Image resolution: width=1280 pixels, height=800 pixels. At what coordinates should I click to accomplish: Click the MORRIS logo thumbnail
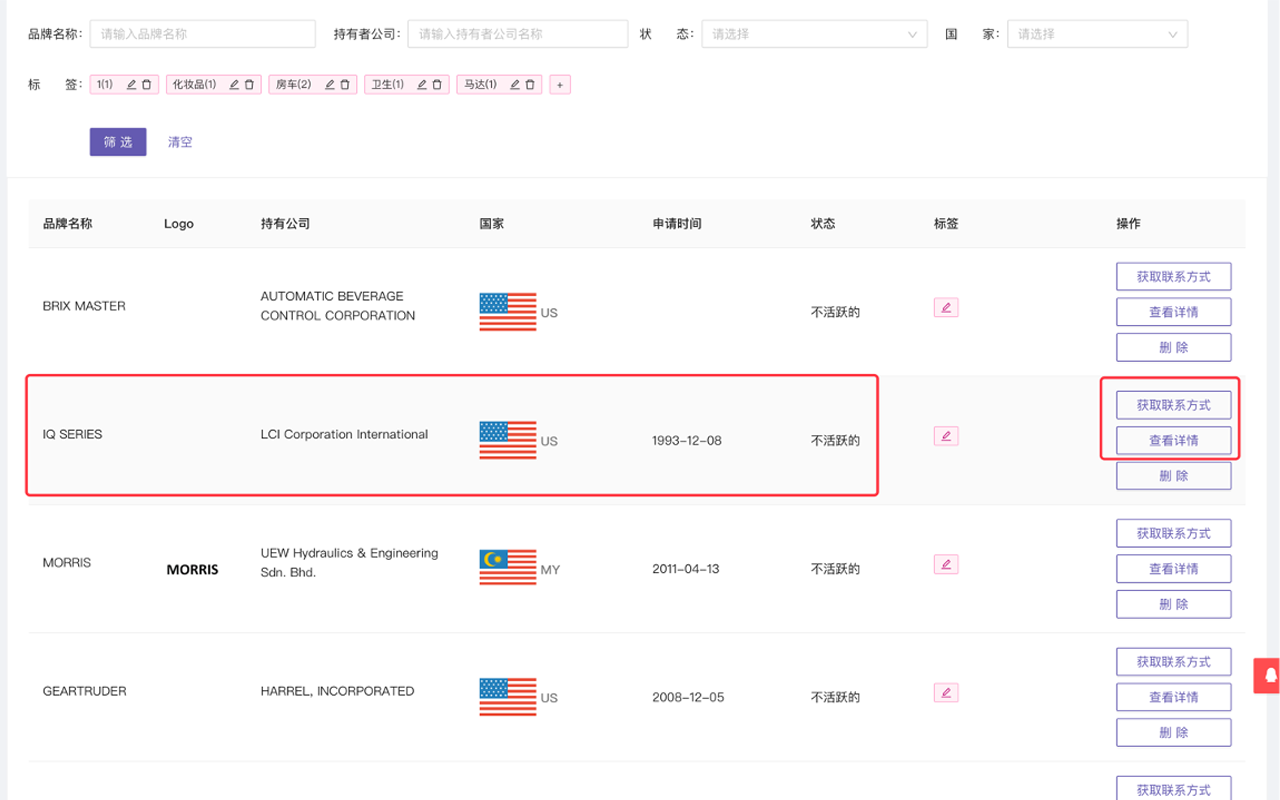[x=192, y=570]
